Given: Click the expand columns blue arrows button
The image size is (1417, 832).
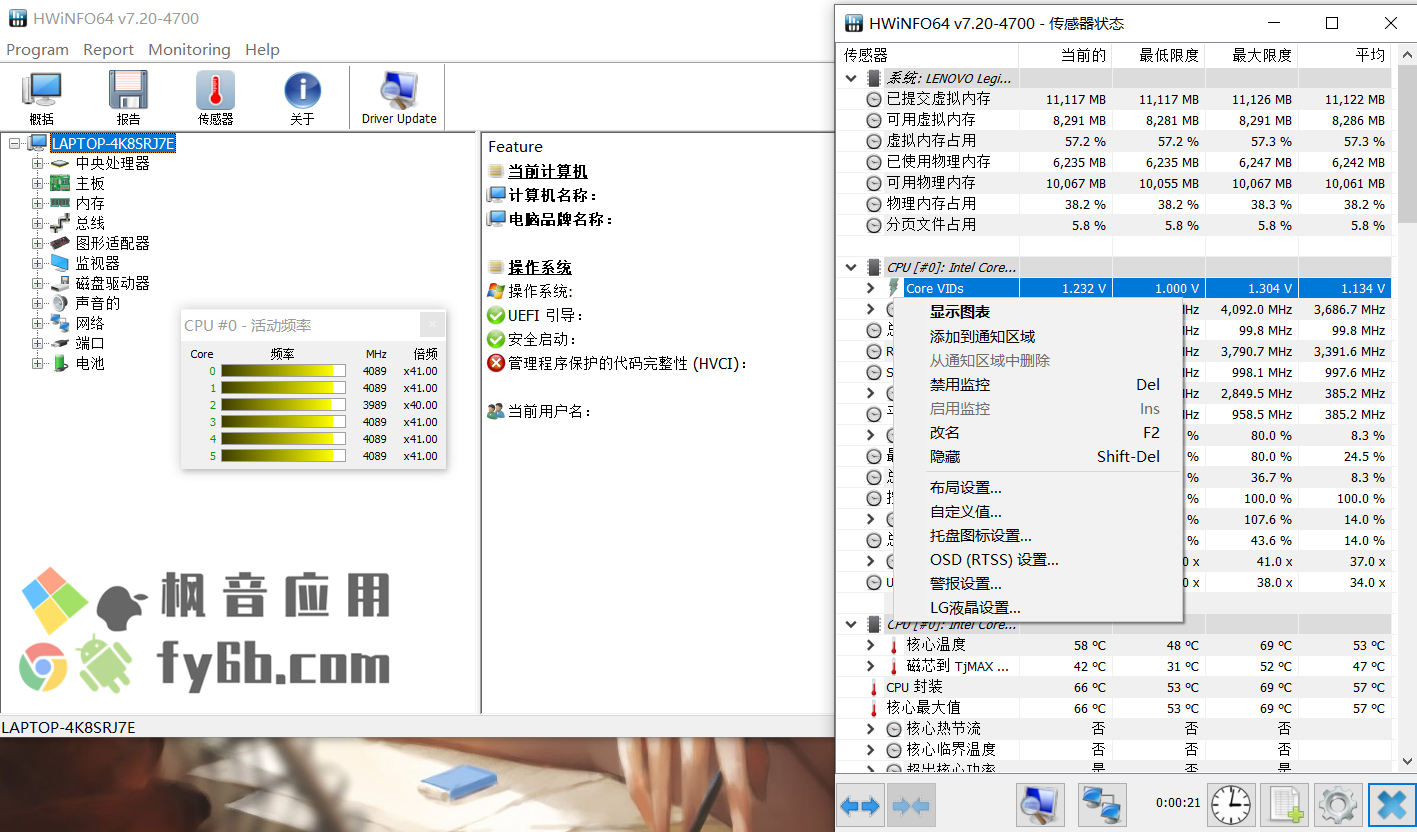Looking at the screenshot, I should [x=860, y=805].
